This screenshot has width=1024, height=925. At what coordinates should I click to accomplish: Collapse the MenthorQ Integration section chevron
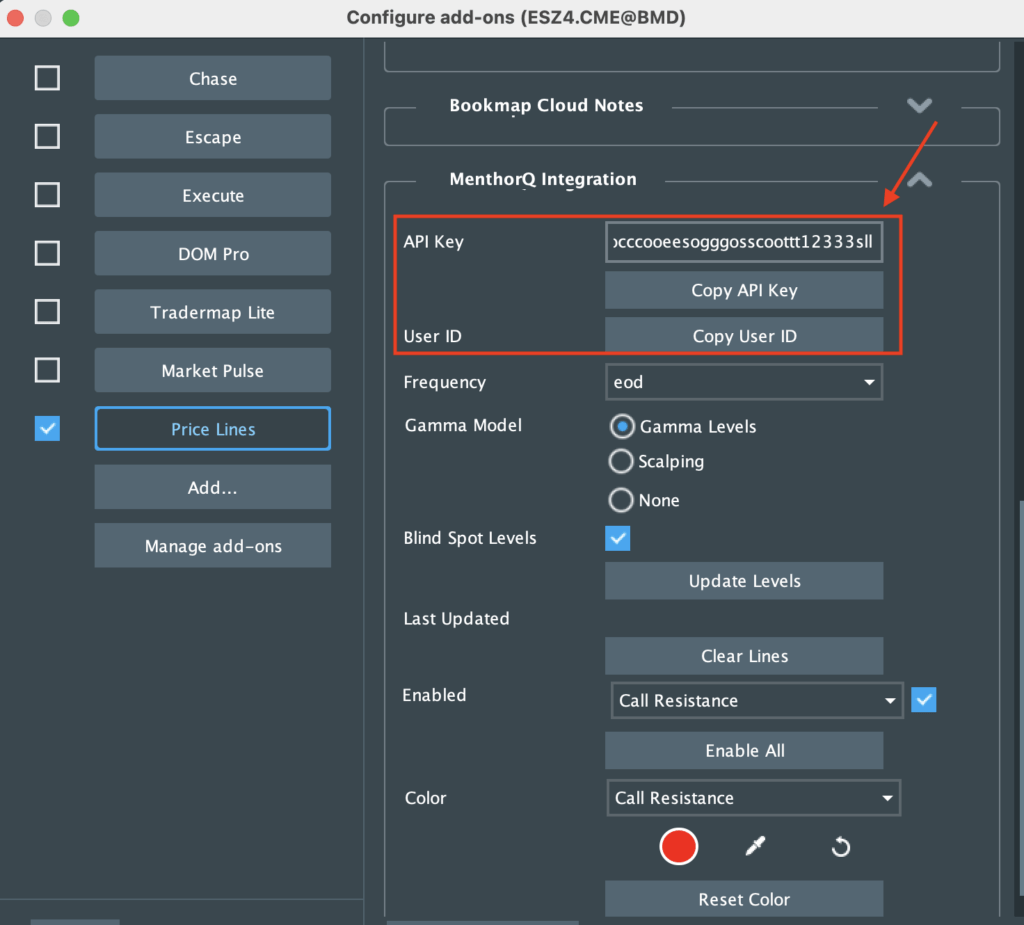[918, 180]
